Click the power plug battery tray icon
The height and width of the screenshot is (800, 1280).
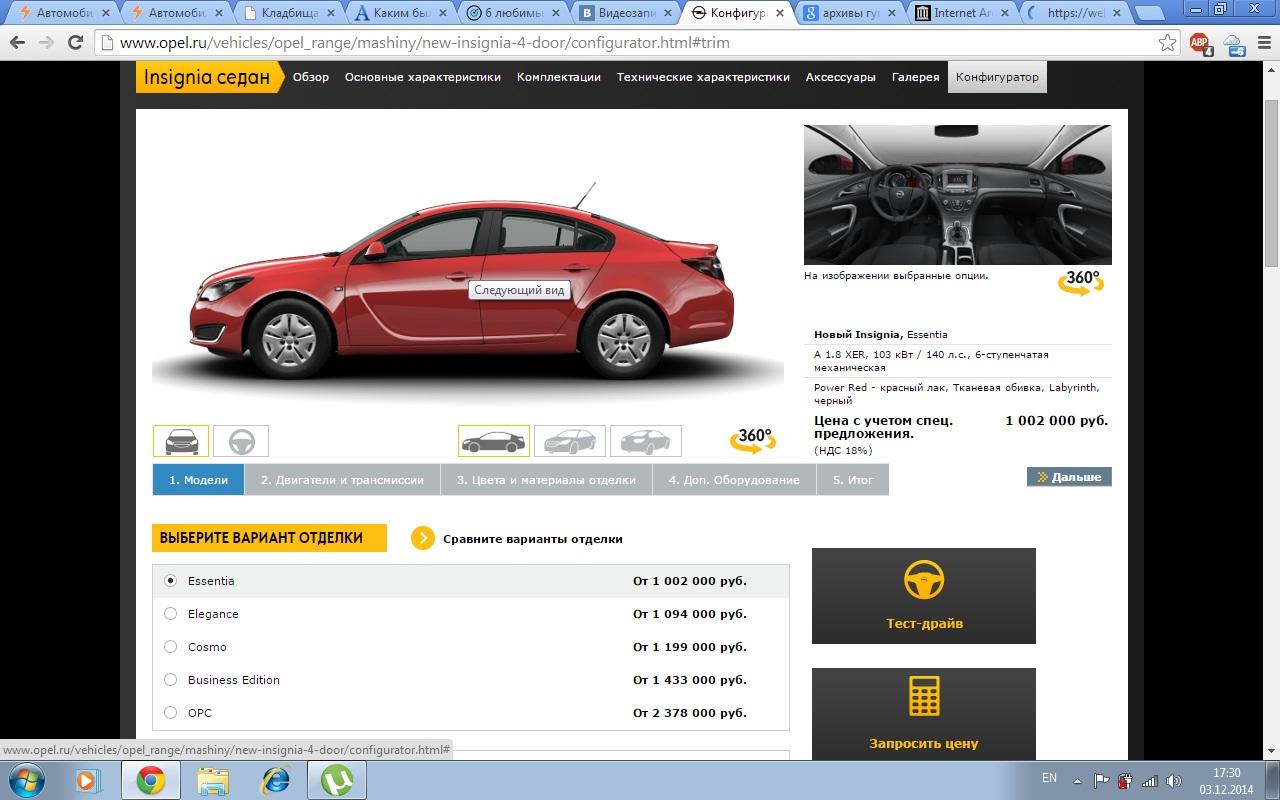(x=1126, y=780)
